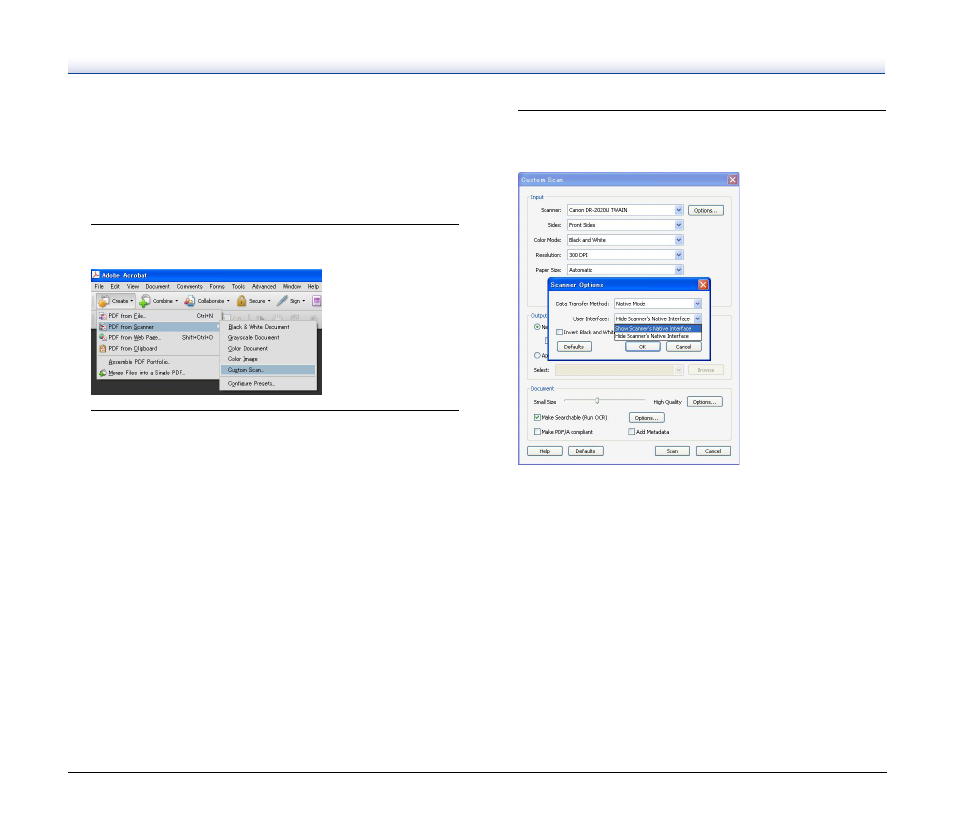Click OK in Scanner Options dialog
954x818 pixels.
tap(642, 347)
